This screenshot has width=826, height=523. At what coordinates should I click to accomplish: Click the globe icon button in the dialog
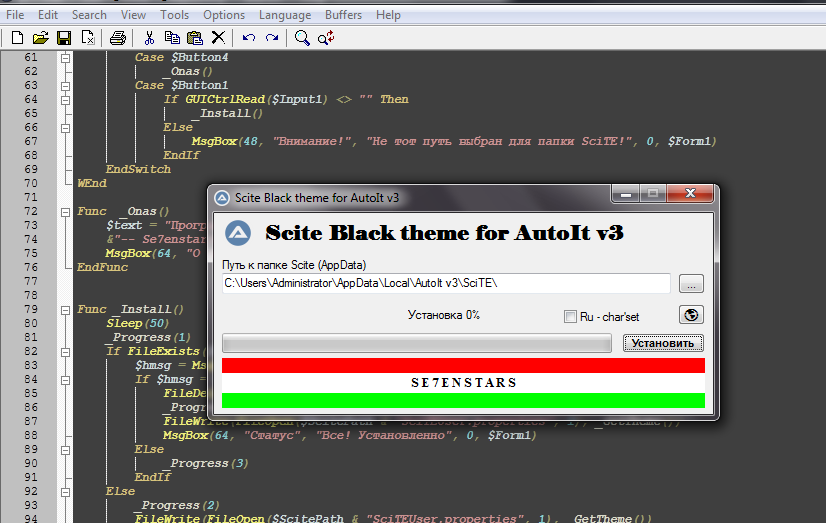point(690,315)
